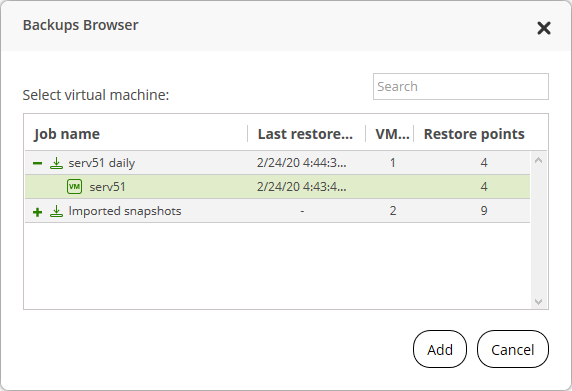Click the scrollbar up arrow
Viewport: 572px width, 391px height.
pos(538,160)
